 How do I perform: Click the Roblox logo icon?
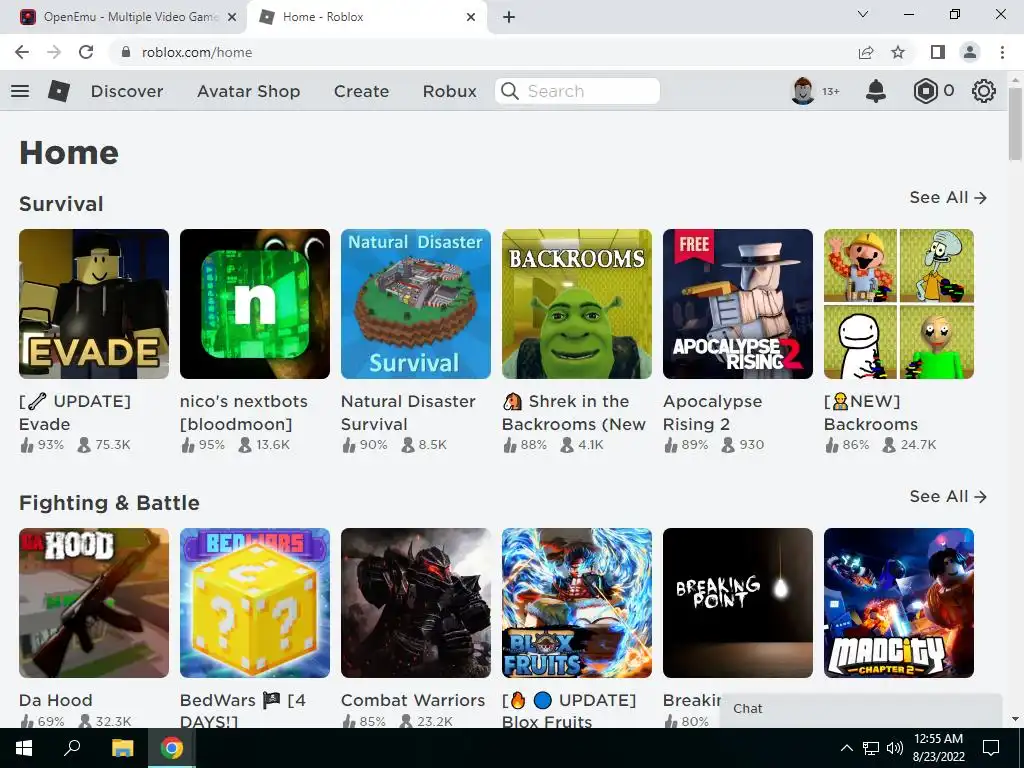click(x=59, y=91)
